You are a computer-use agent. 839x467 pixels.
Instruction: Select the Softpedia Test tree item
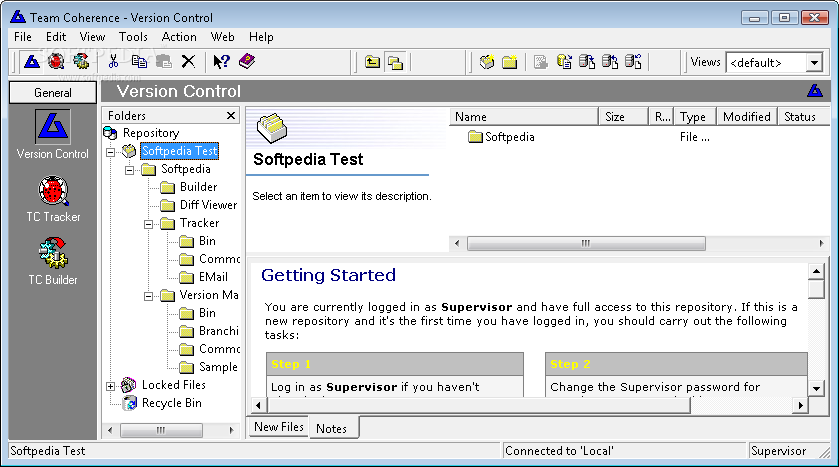(x=179, y=151)
